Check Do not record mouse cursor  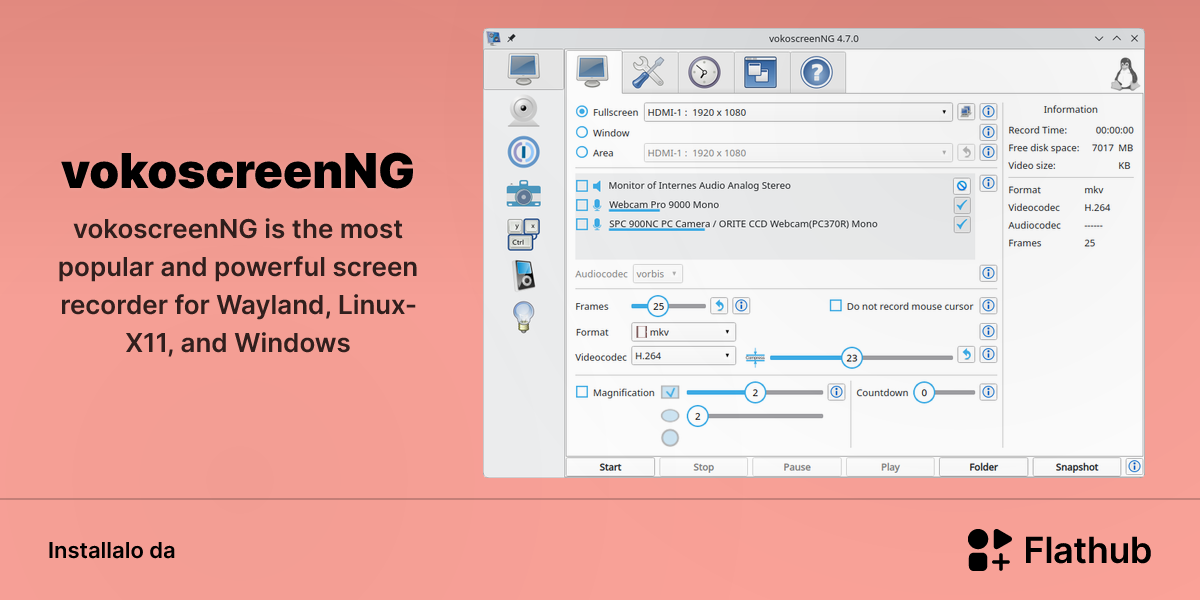coord(836,306)
